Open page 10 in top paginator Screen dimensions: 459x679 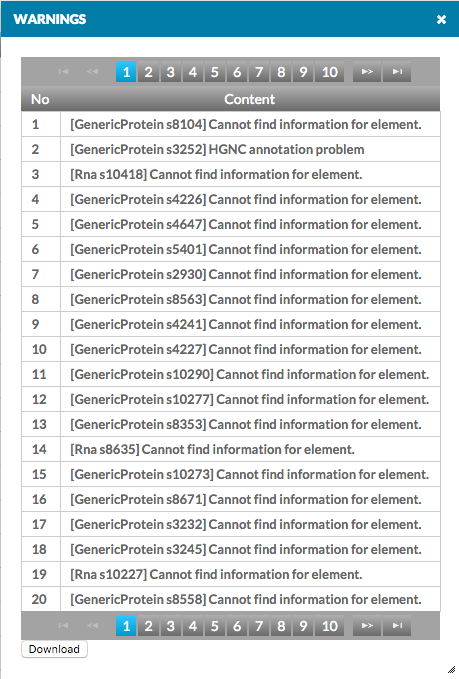click(x=330, y=72)
